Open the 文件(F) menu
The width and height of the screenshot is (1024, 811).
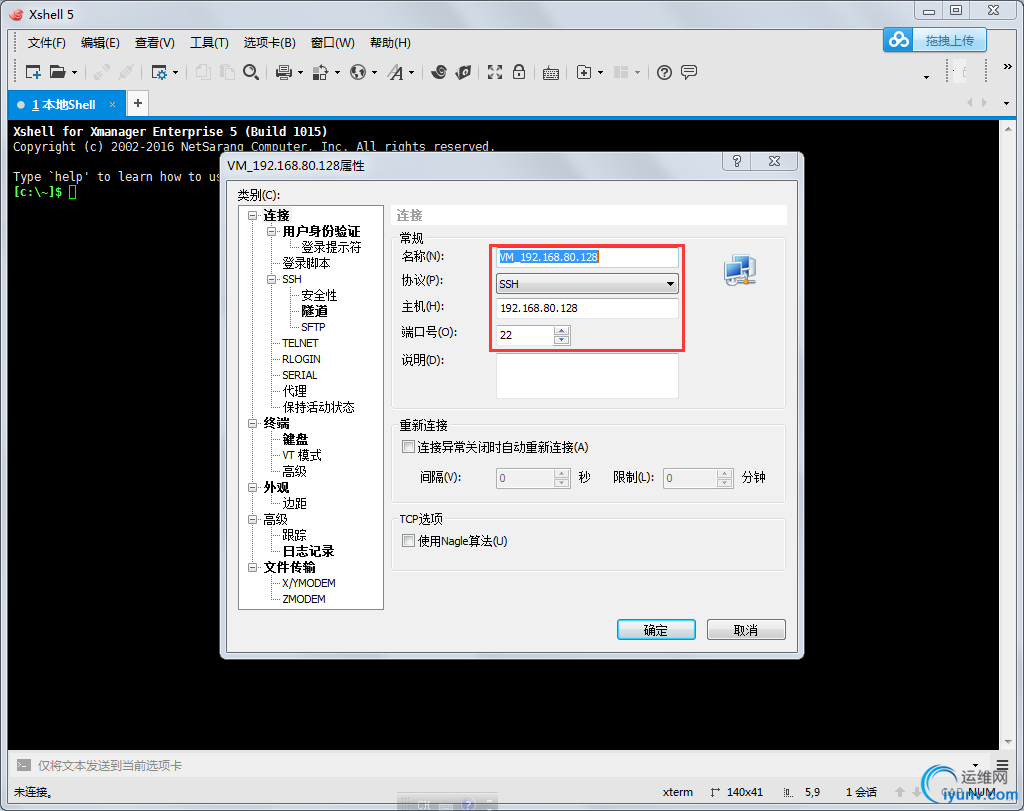click(46, 42)
